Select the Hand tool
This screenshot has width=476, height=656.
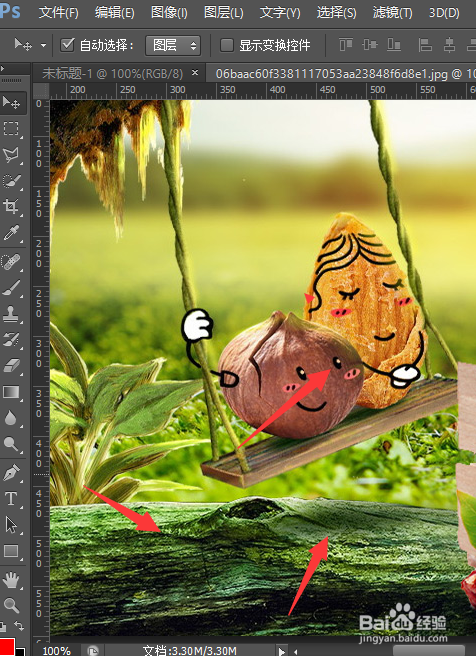11,580
